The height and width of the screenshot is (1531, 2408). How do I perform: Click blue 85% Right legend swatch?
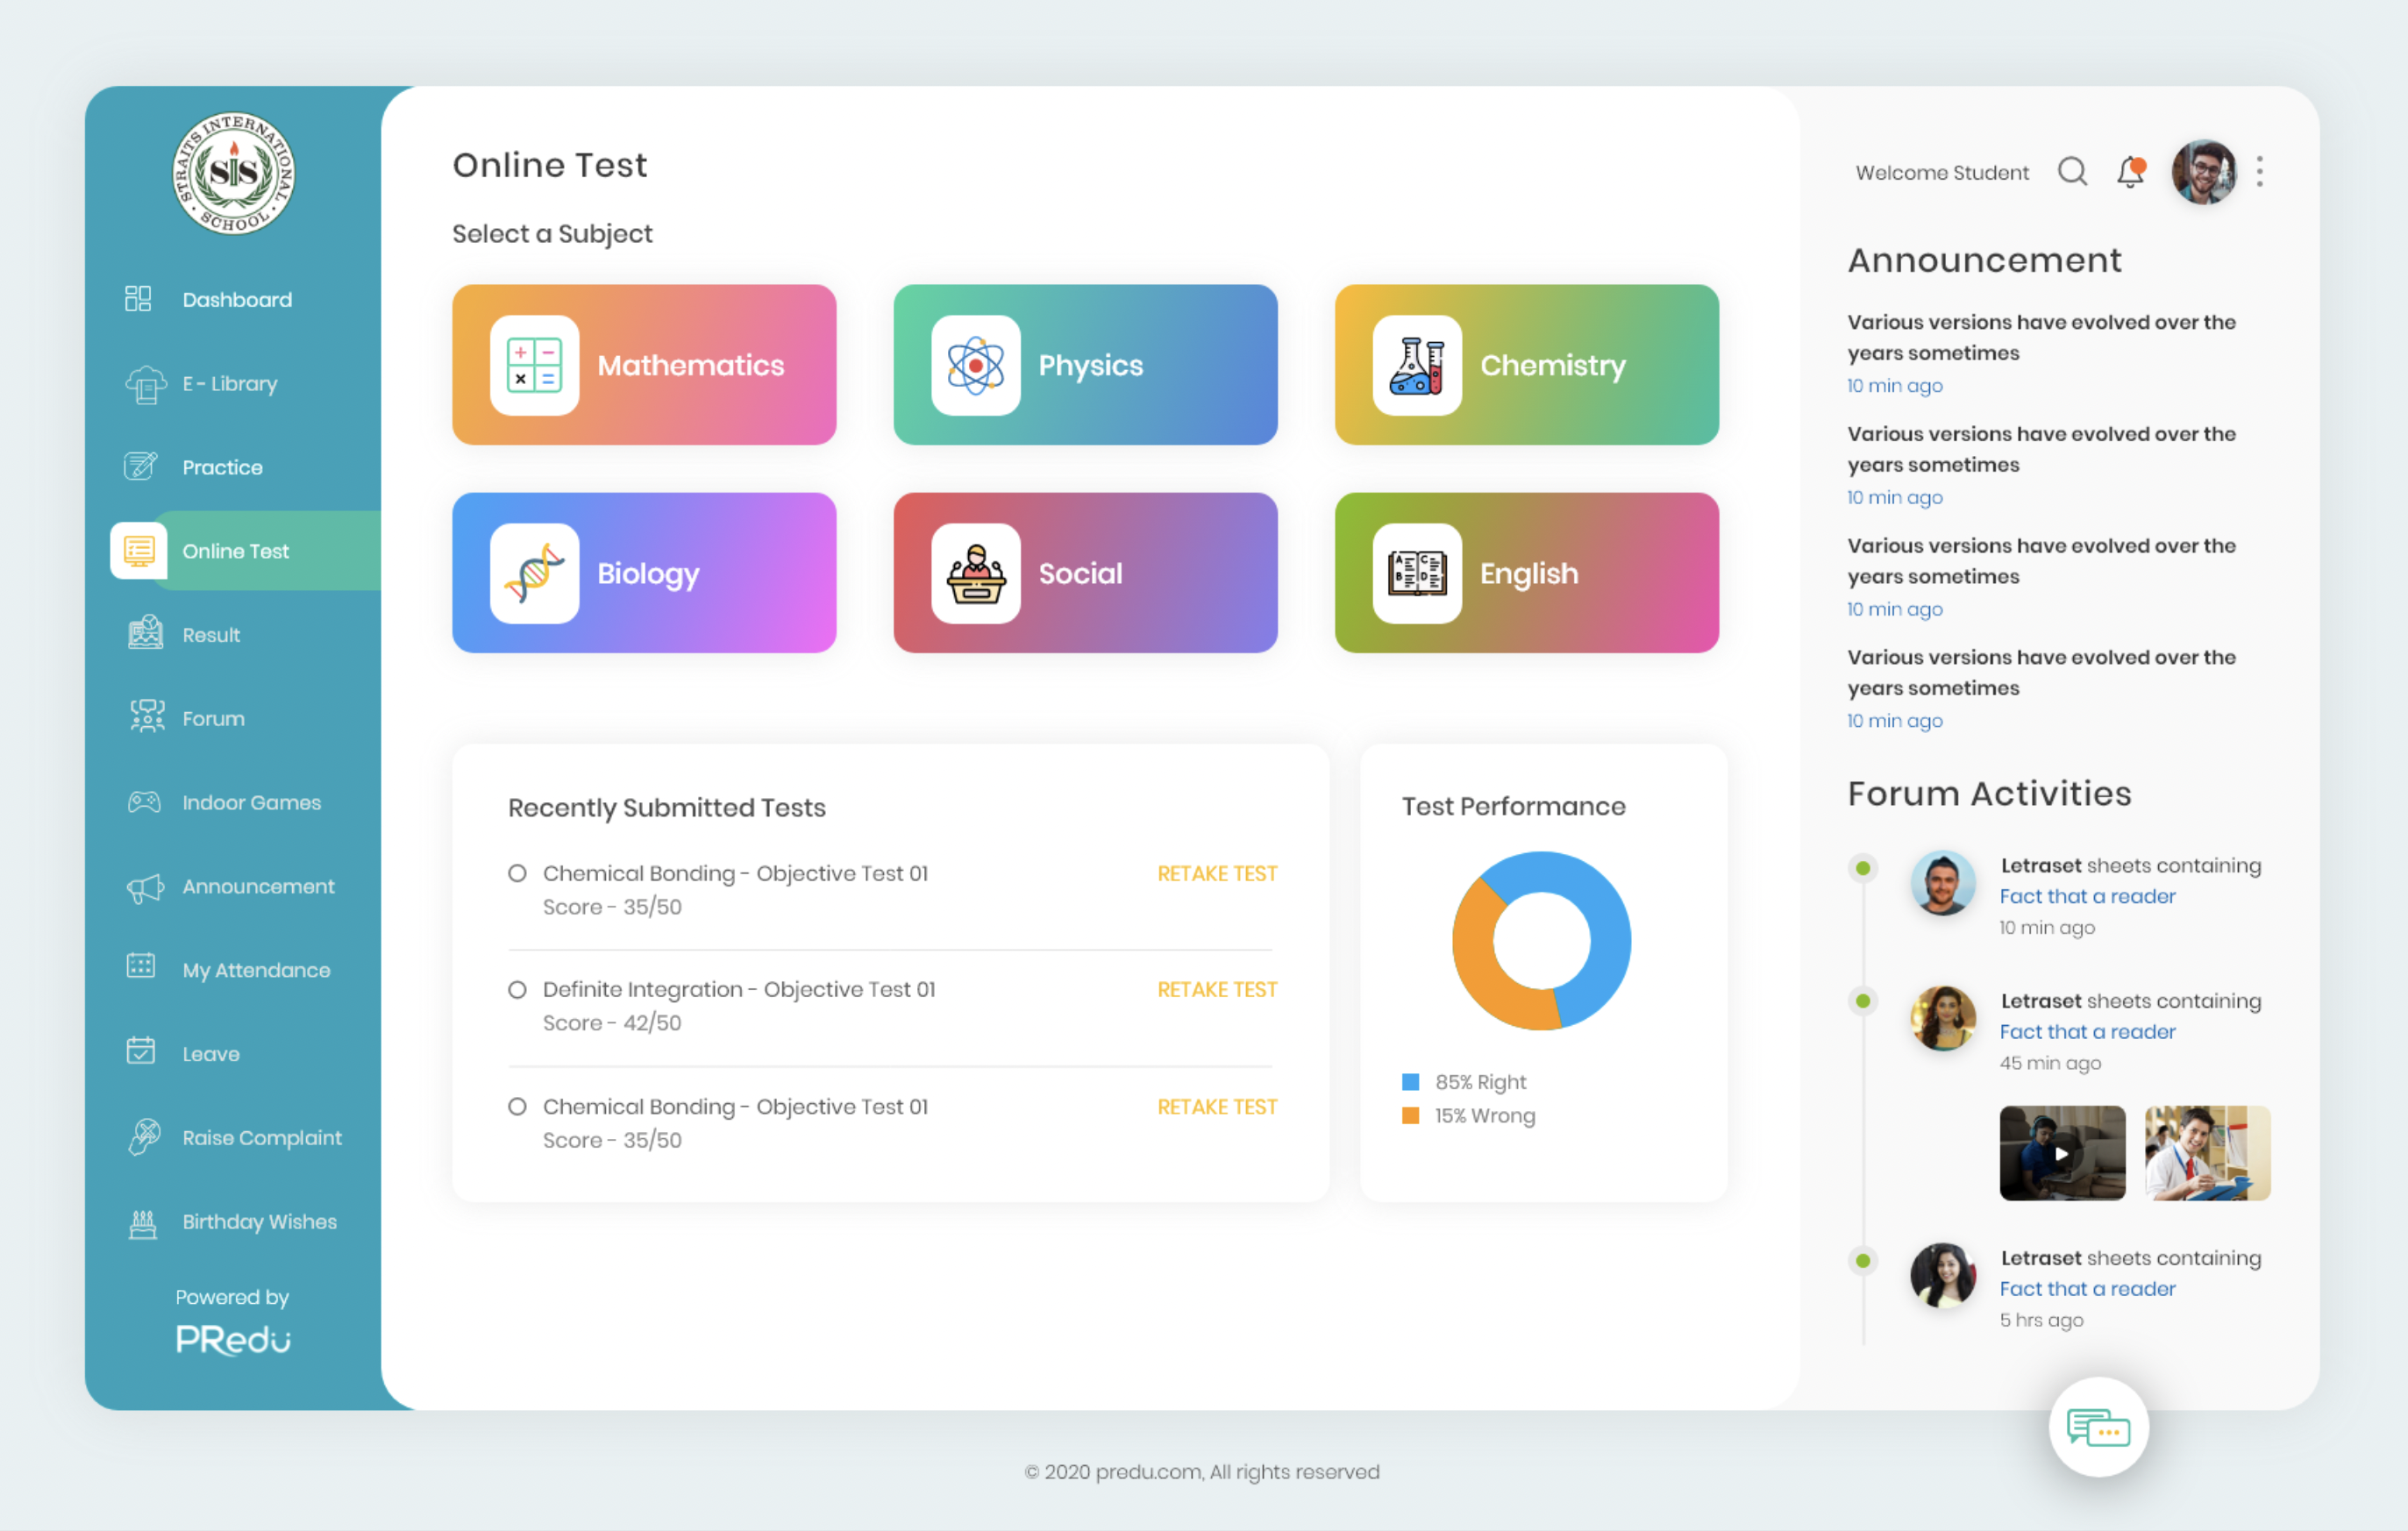[x=1410, y=1082]
